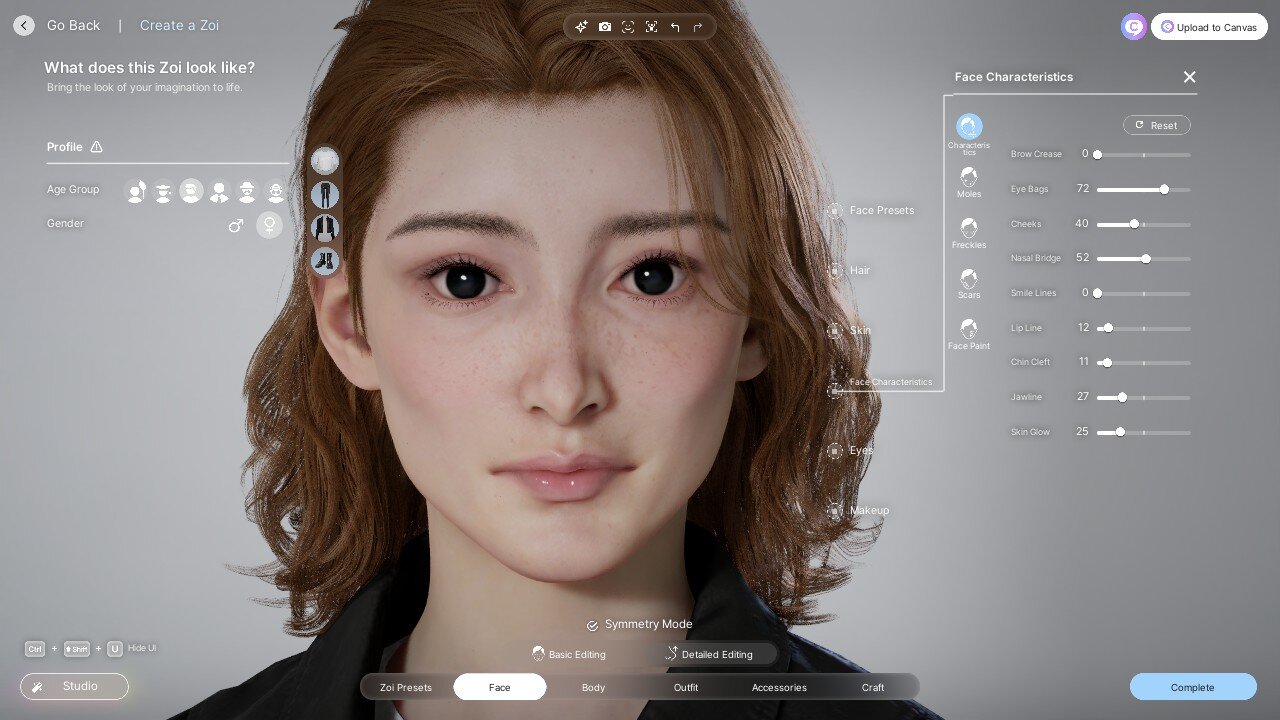Select the highlighted third age group icon

click(191, 191)
